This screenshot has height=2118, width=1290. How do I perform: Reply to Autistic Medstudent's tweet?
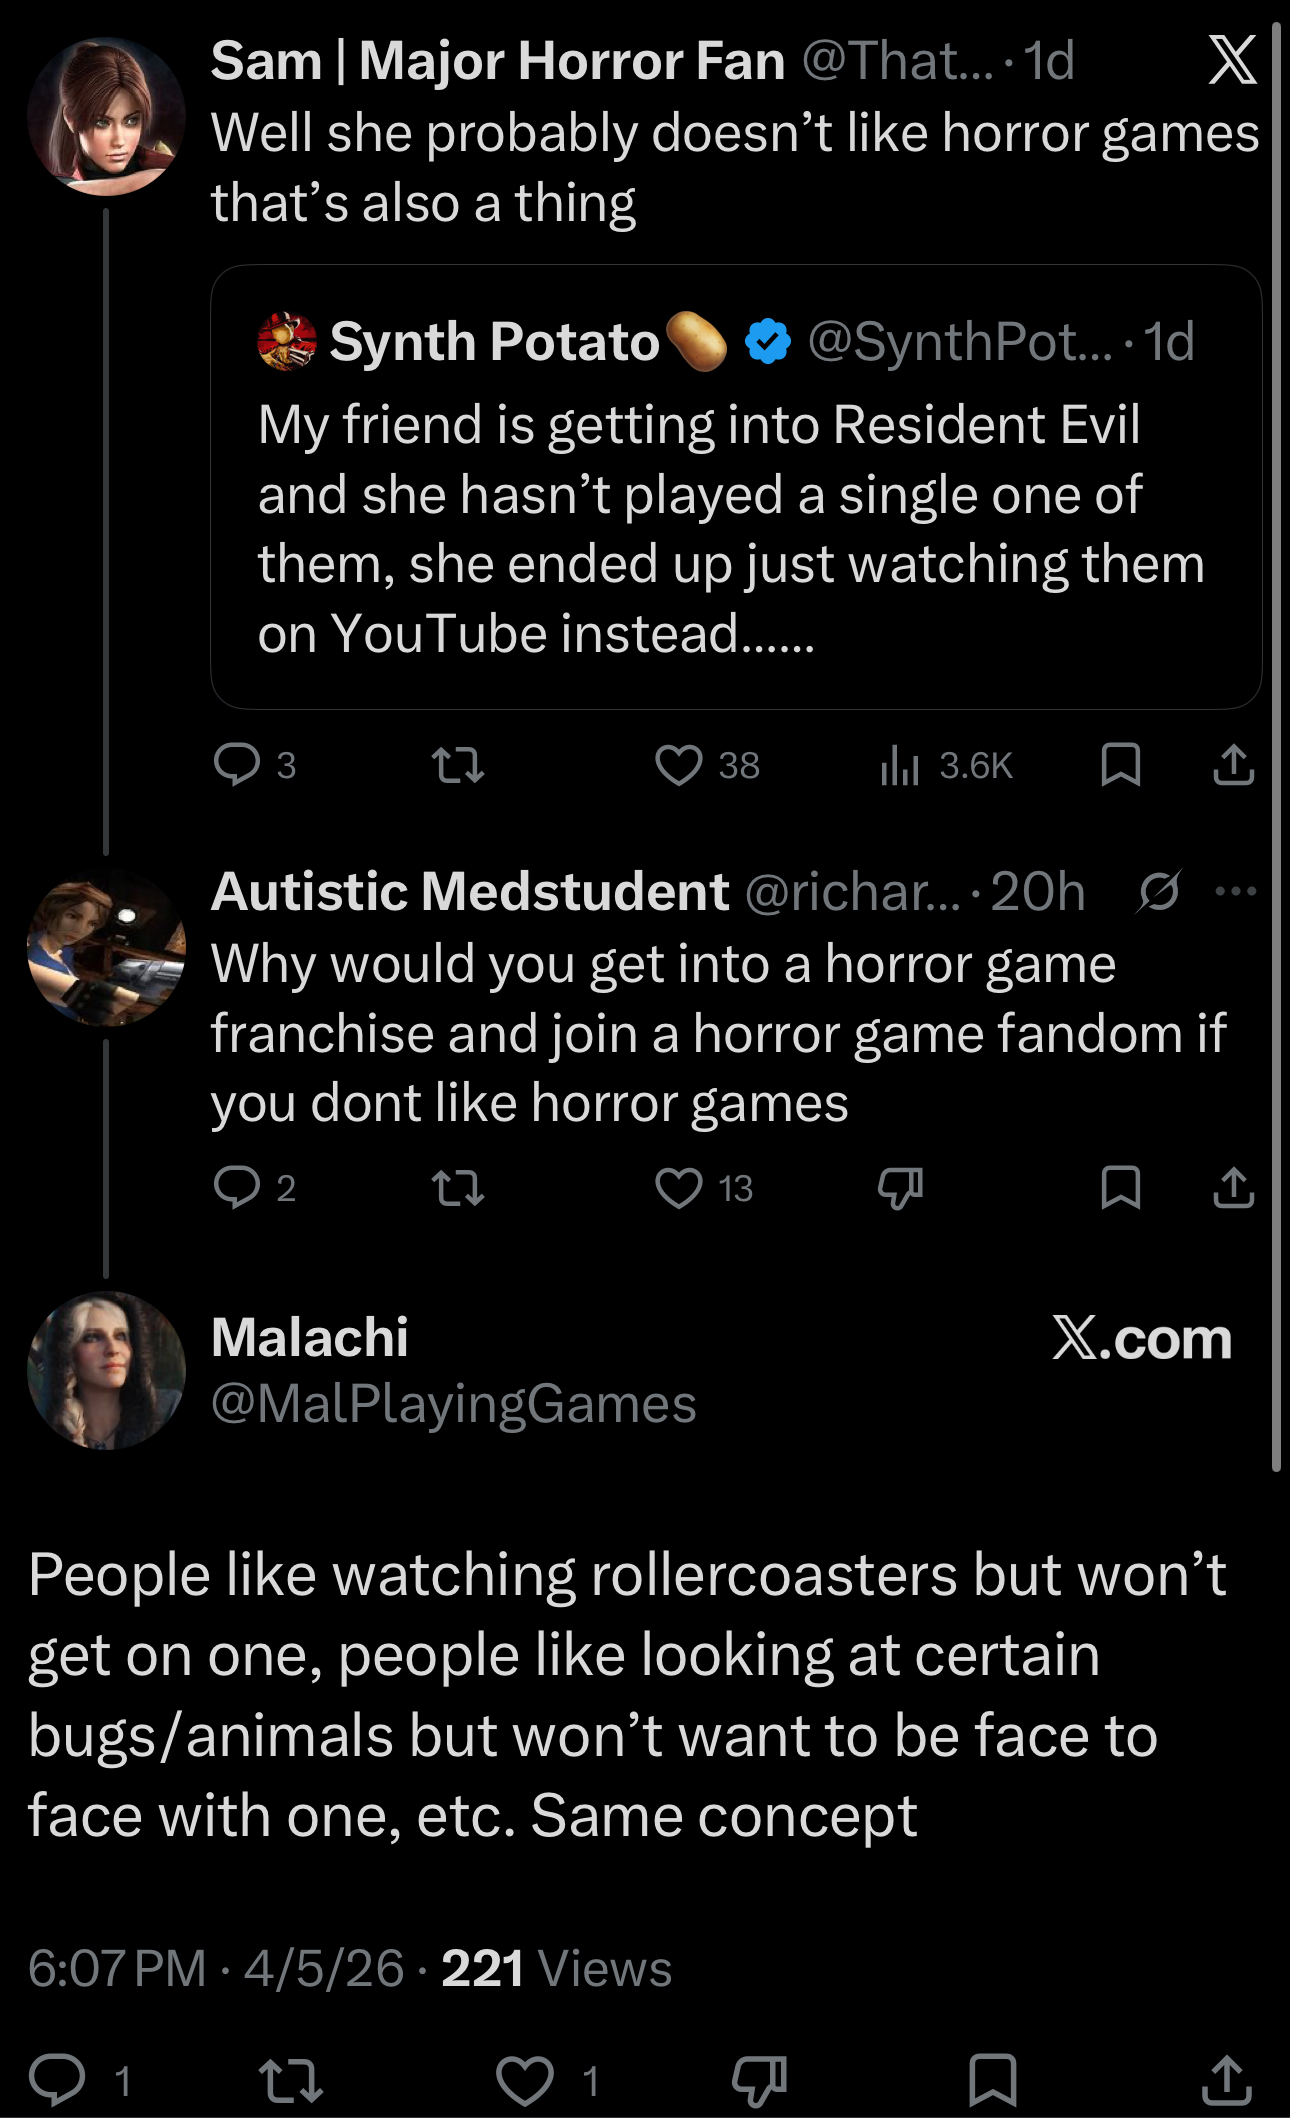point(237,1188)
